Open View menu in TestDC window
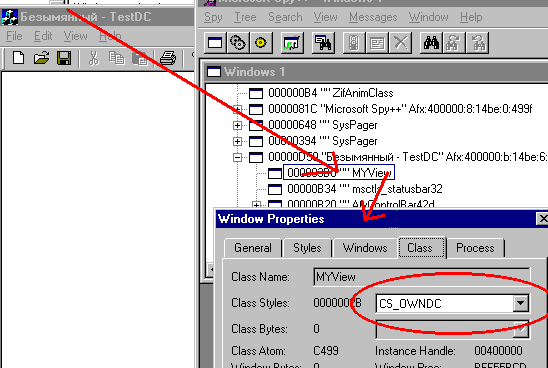 [x=75, y=36]
